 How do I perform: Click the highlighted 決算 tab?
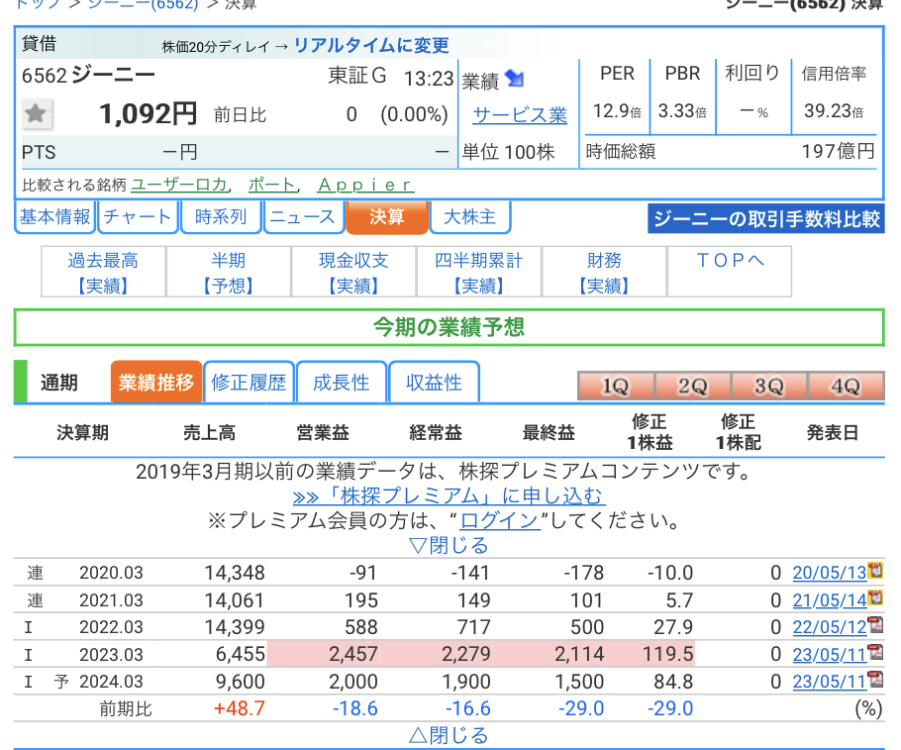point(387,217)
